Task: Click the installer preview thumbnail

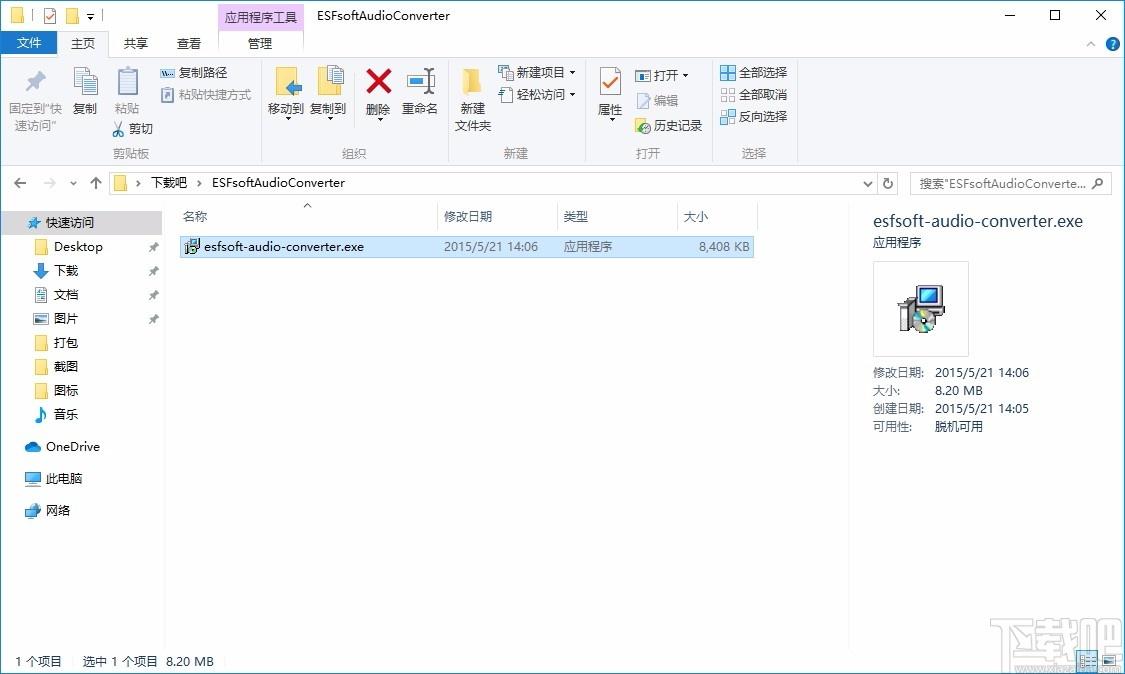Action: [x=921, y=309]
